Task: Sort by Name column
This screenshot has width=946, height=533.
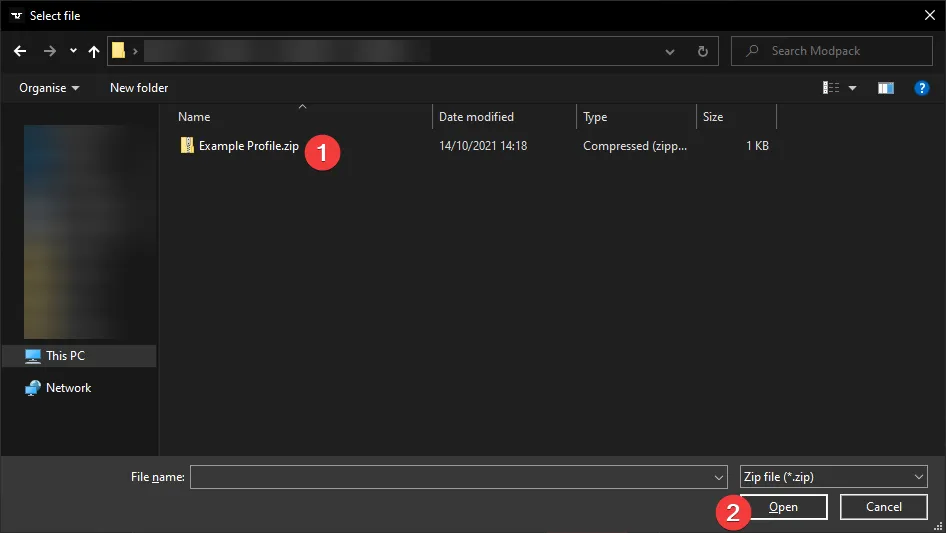Action: (x=194, y=117)
